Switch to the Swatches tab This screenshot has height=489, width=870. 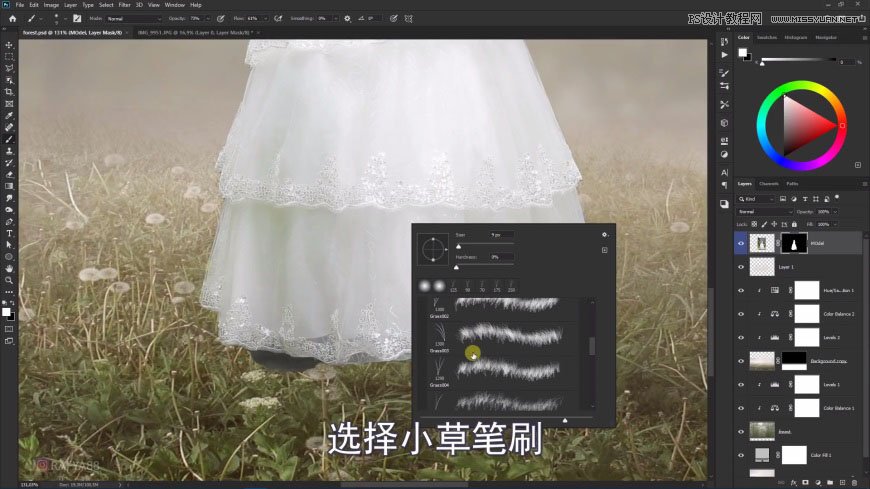(x=767, y=37)
